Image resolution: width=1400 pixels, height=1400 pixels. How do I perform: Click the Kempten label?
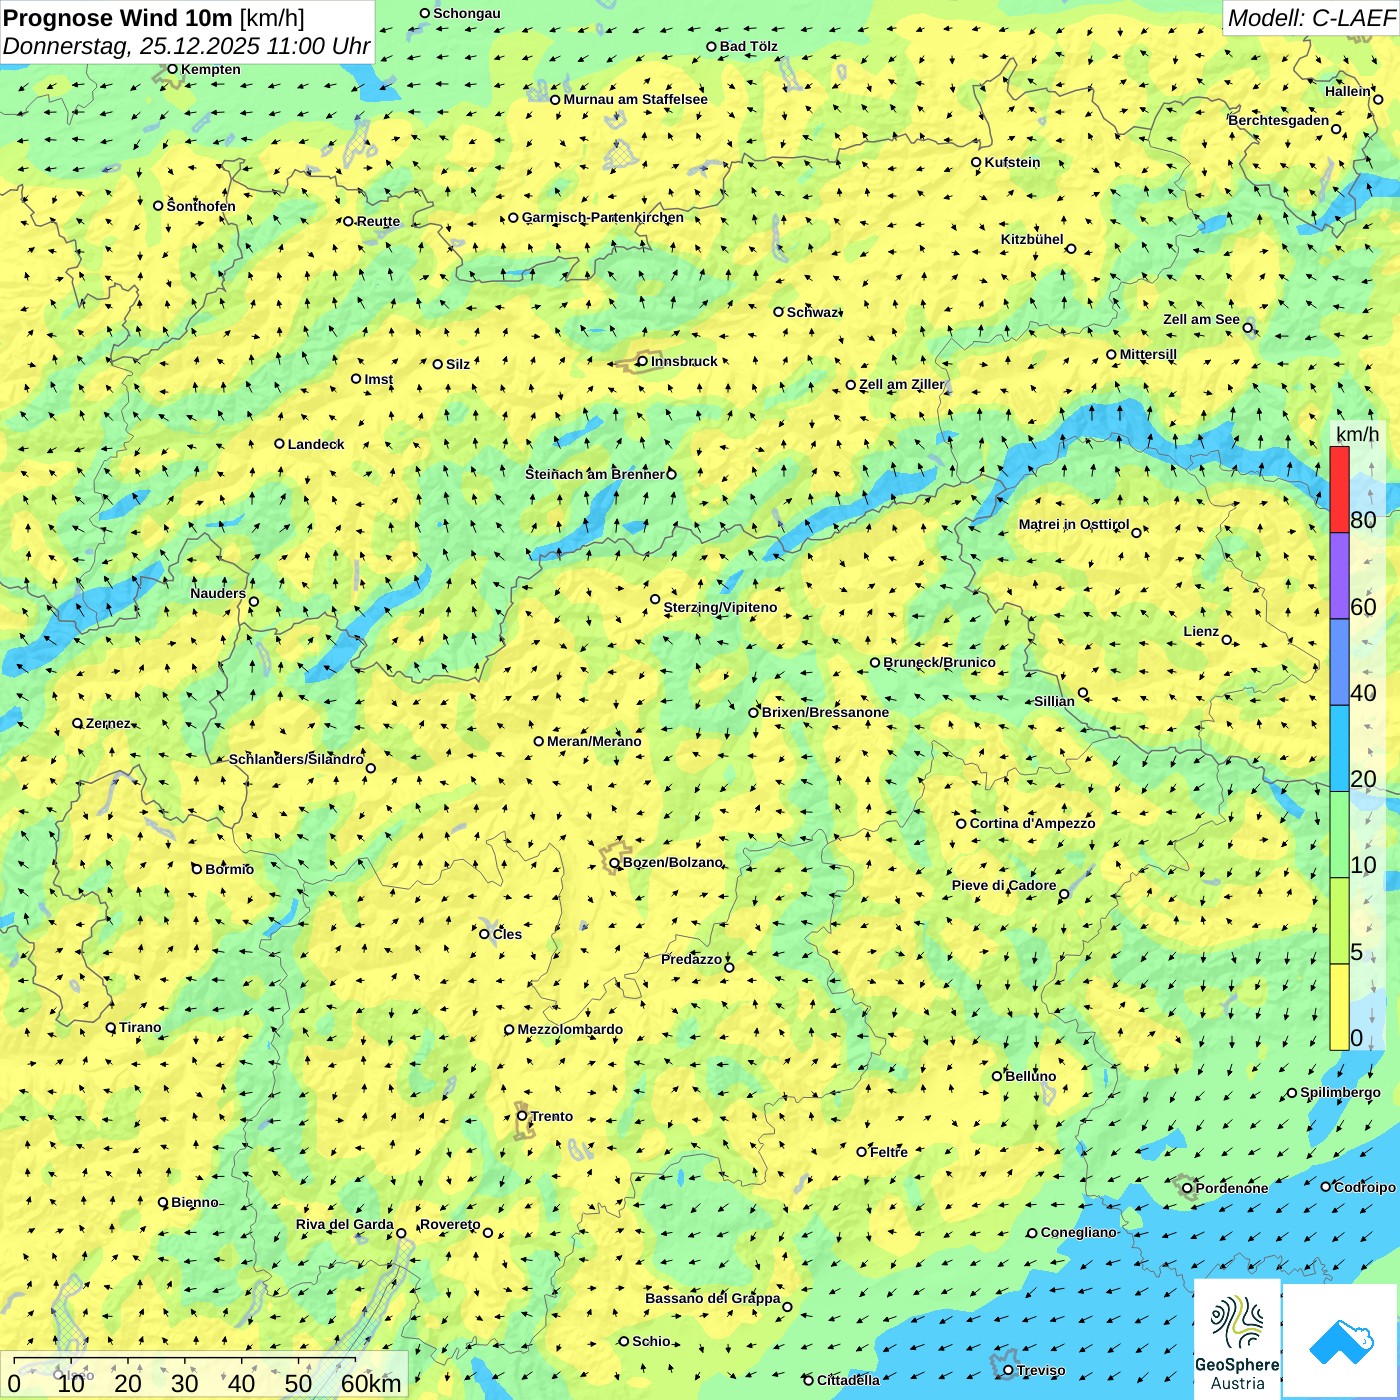coord(210,69)
